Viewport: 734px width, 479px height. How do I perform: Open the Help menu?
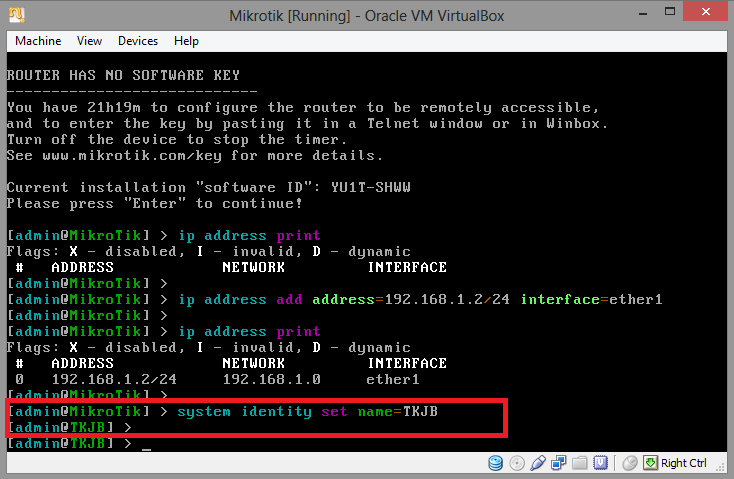[x=186, y=41]
